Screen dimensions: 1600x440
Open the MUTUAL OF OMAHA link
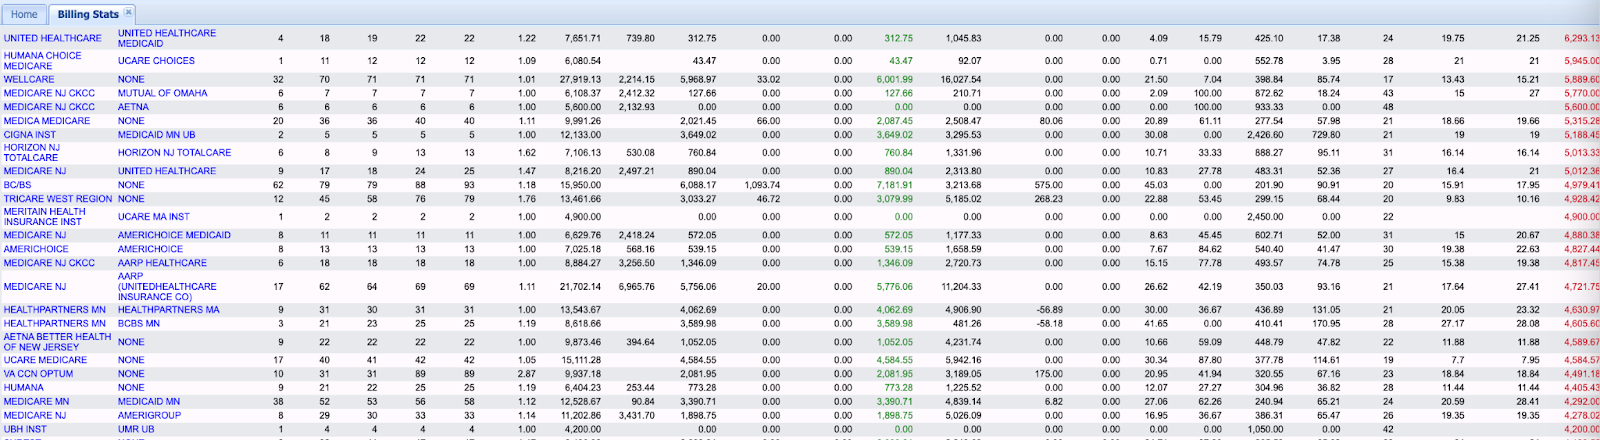[162, 93]
